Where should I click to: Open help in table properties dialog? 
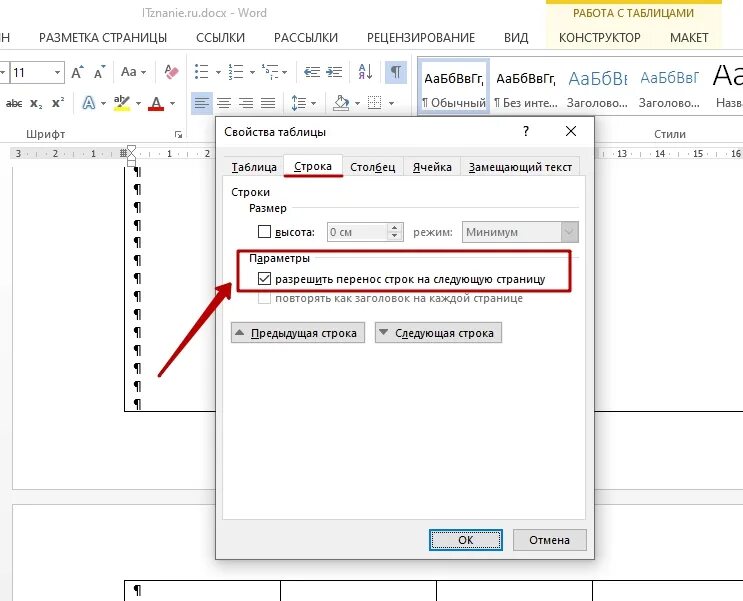526,131
